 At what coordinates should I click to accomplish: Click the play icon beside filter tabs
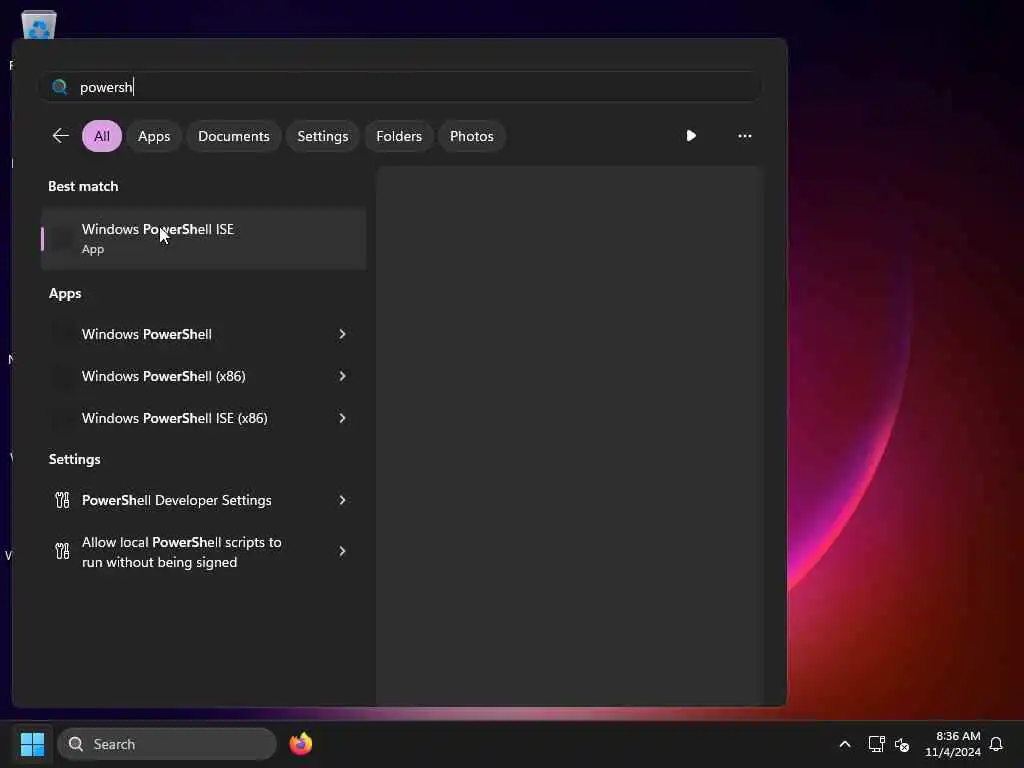click(x=691, y=136)
